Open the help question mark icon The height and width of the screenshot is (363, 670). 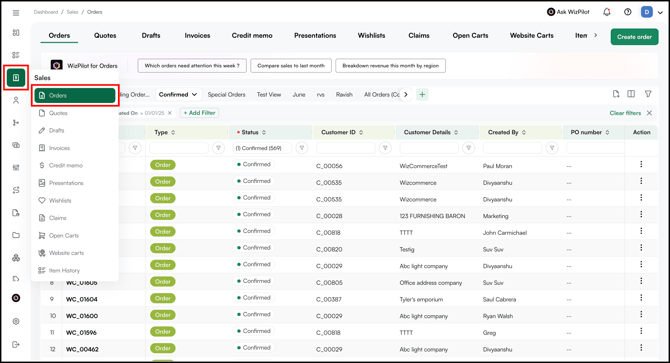[x=627, y=12]
